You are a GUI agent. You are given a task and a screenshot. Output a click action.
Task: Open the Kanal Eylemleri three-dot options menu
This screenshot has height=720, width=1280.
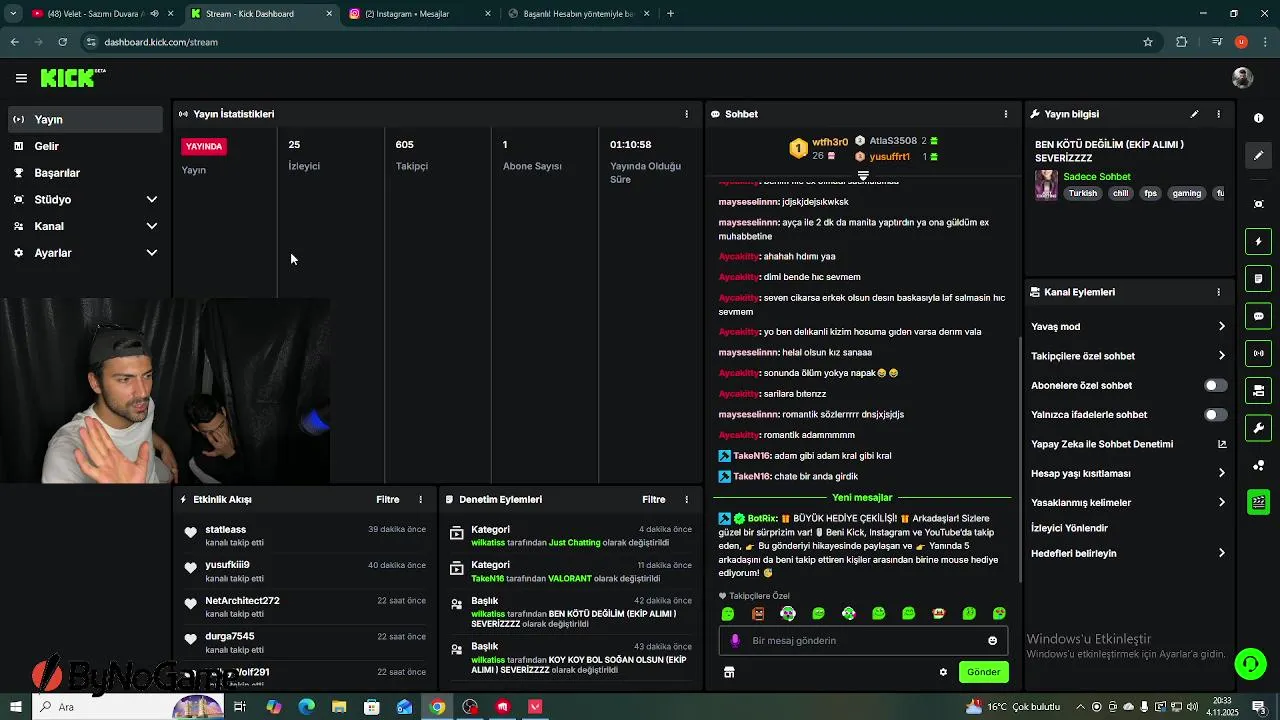coord(1218,292)
